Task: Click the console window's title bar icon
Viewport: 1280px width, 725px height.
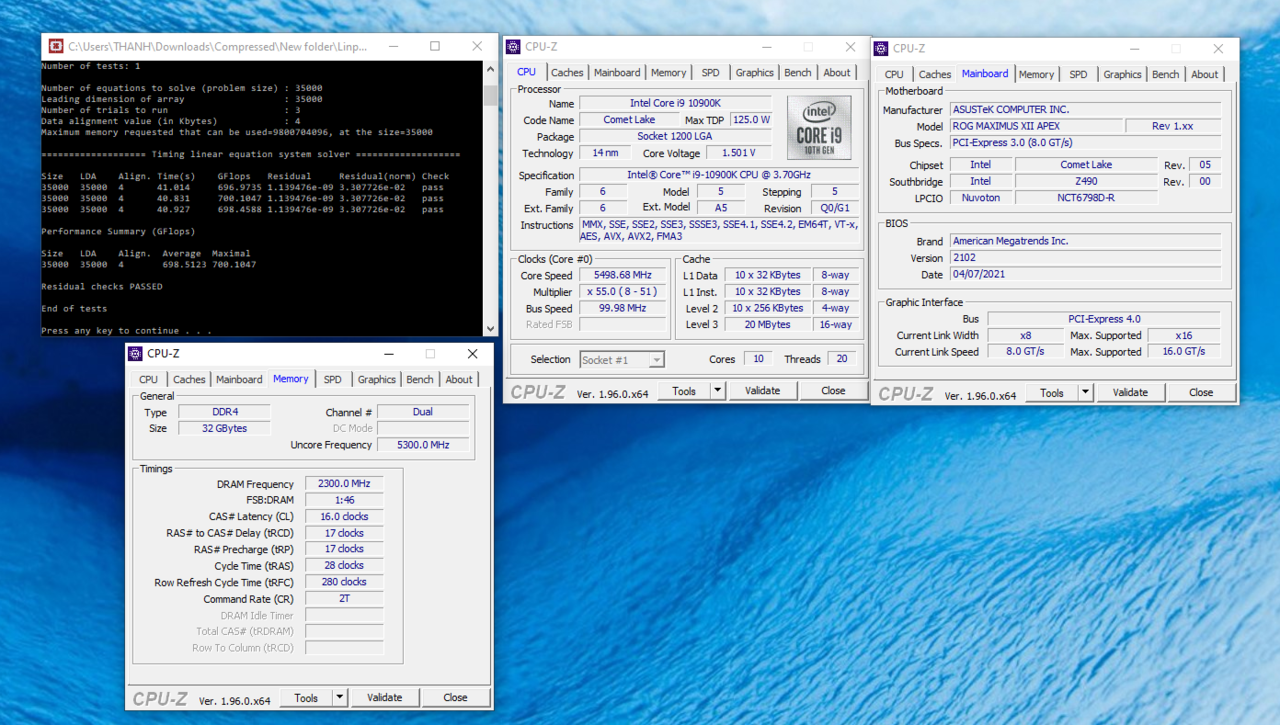Action: [x=55, y=46]
